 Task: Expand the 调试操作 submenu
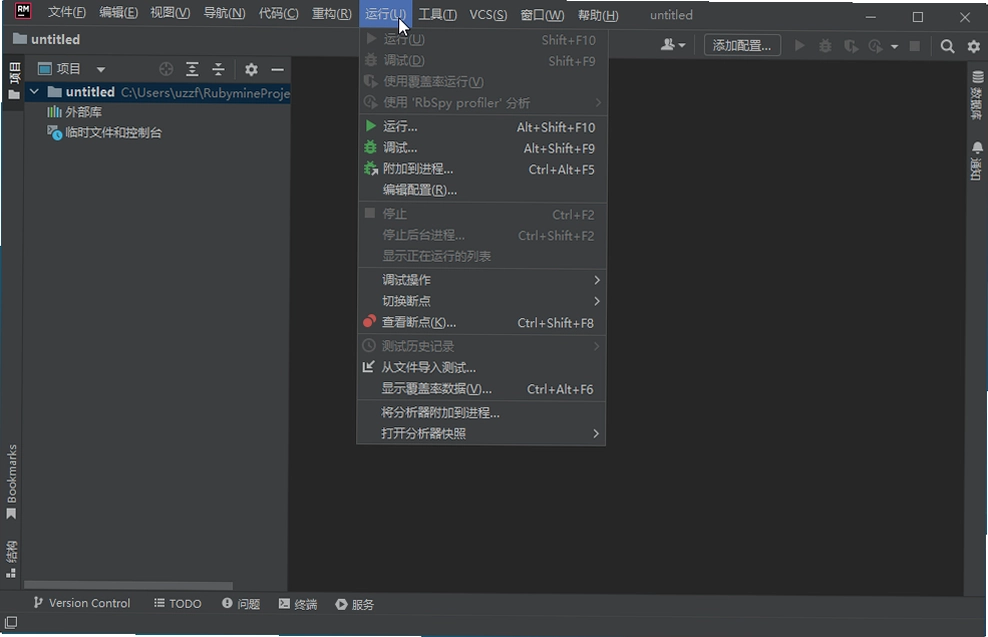[x=481, y=280]
